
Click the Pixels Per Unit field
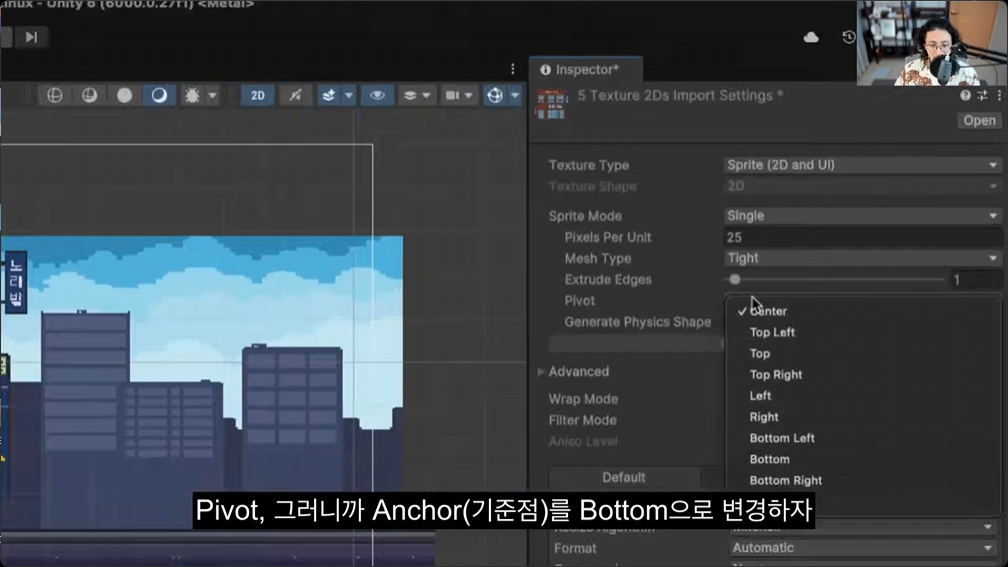[x=862, y=238]
